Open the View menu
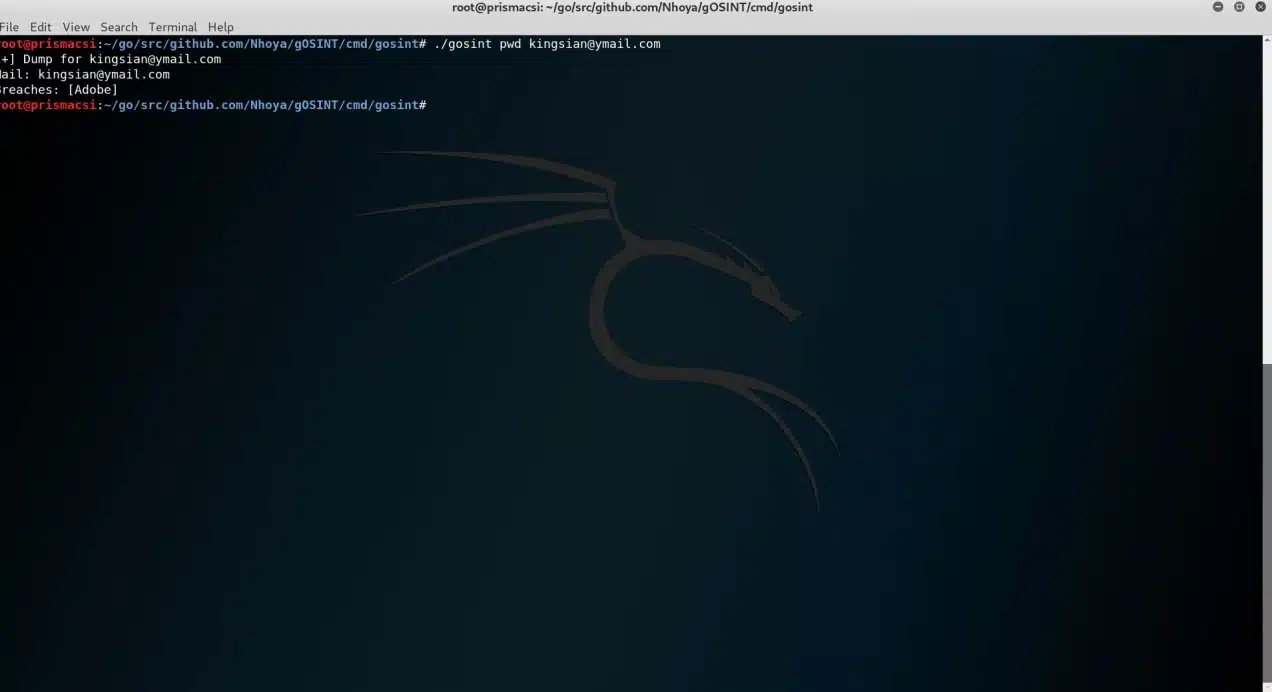 tap(76, 27)
